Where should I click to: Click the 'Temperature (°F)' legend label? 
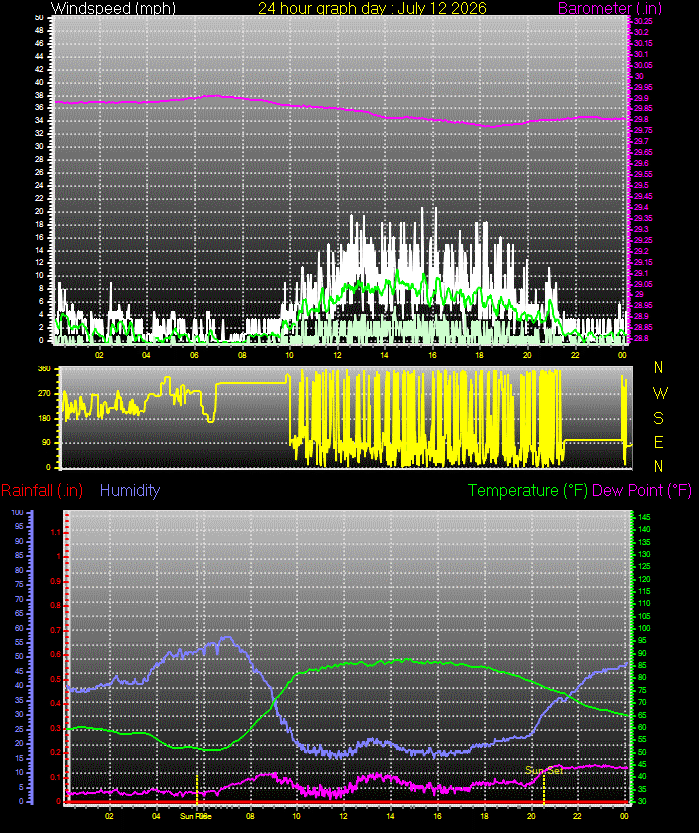[x=528, y=490]
